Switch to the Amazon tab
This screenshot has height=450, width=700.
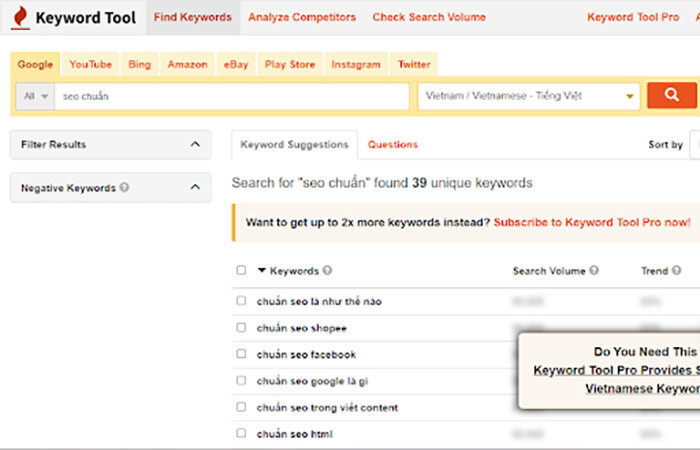188,64
